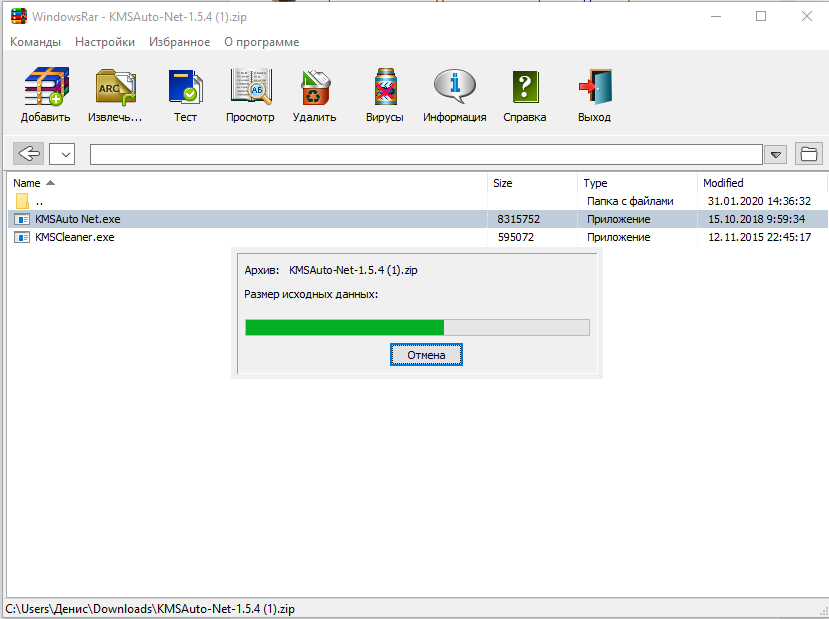
Task: Open the Настройки menu
Action: pos(105,42)
